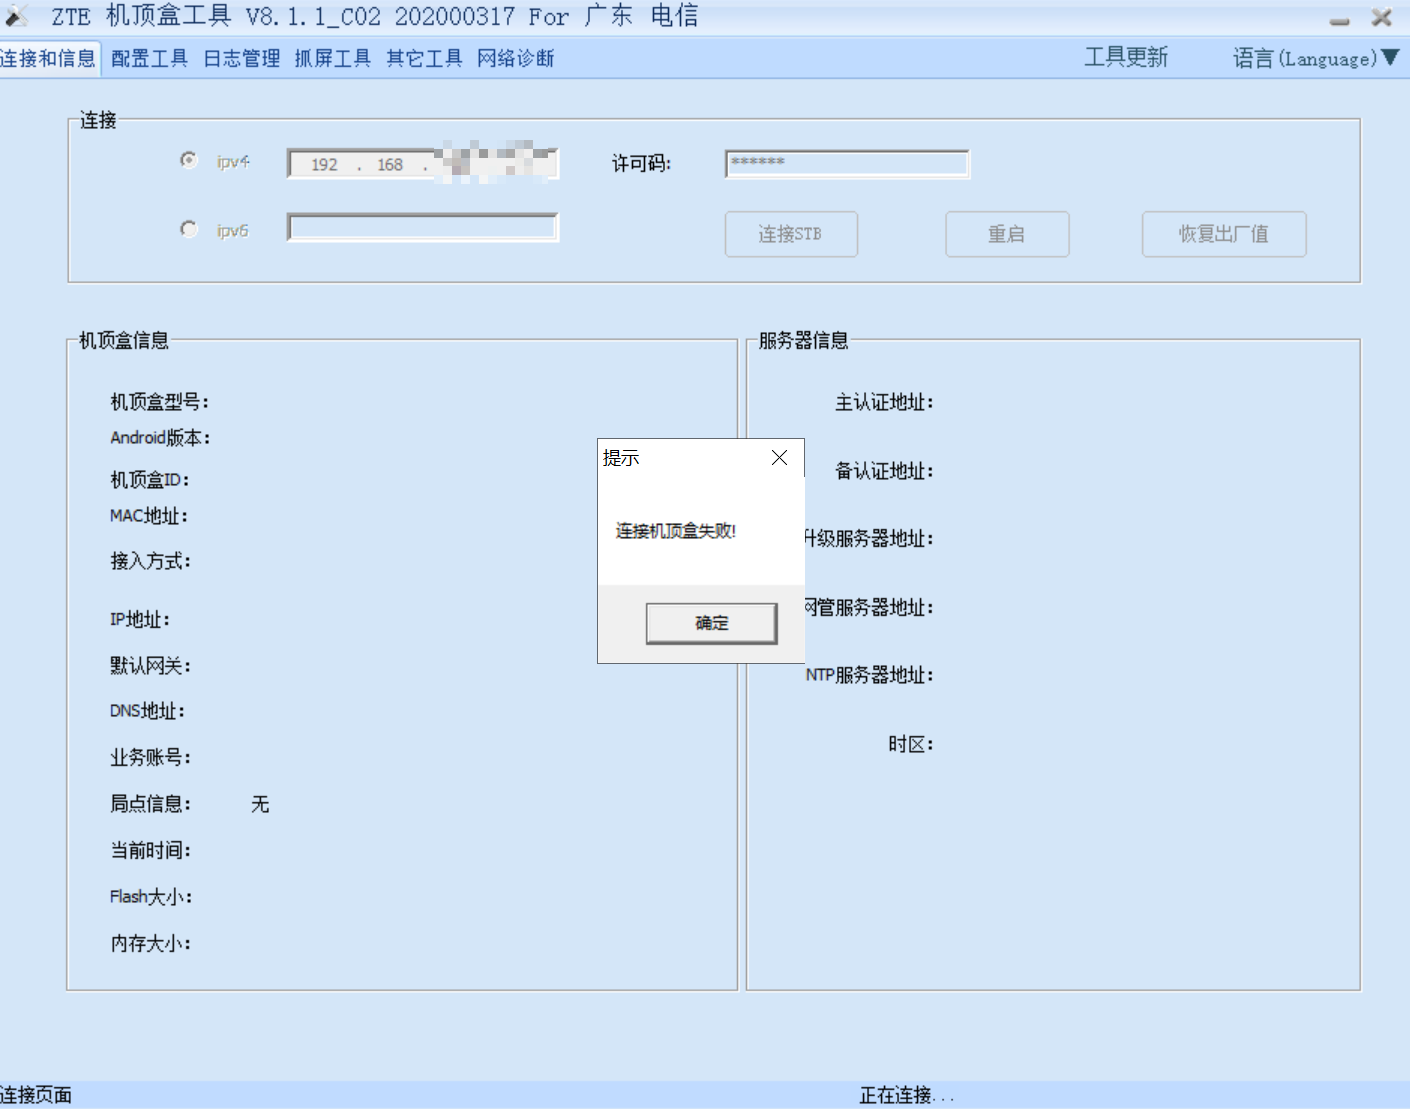Click the Android版本 label
The image size is (1410, 1109).
[x=160, y=438]
